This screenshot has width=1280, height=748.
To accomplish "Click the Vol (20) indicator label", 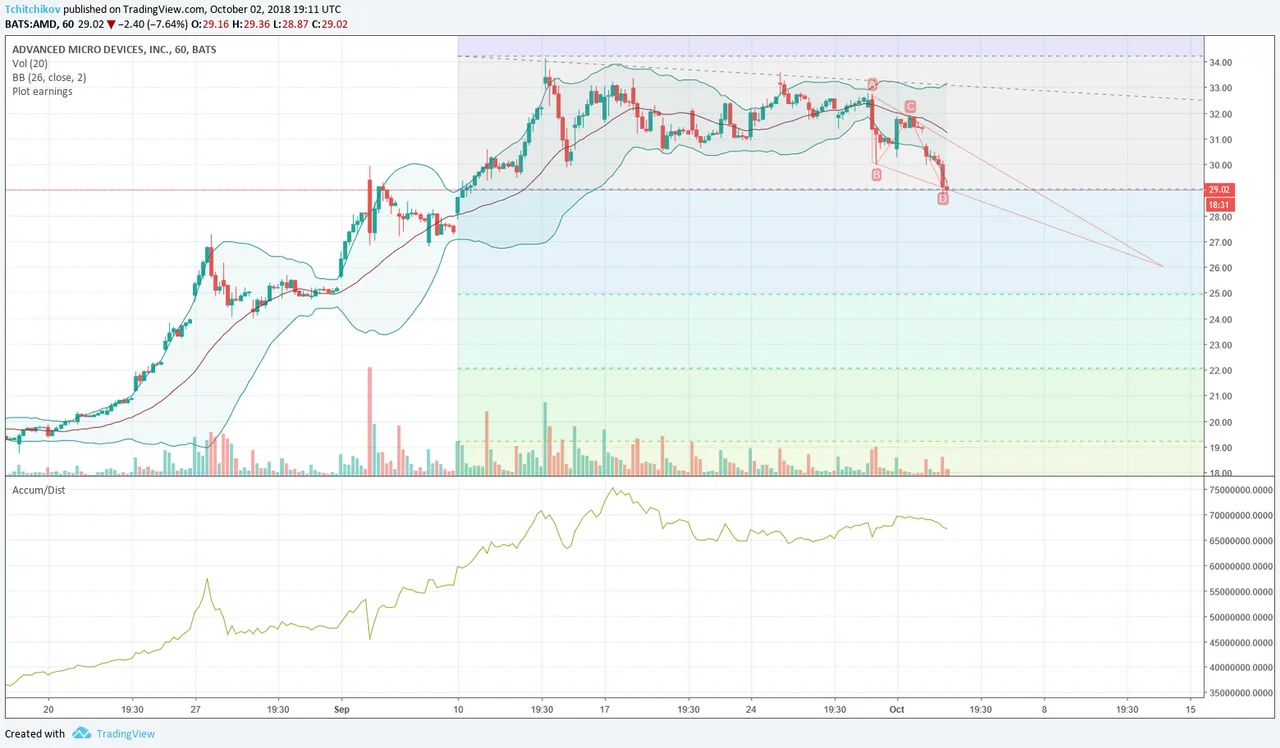I will [31, 63].
